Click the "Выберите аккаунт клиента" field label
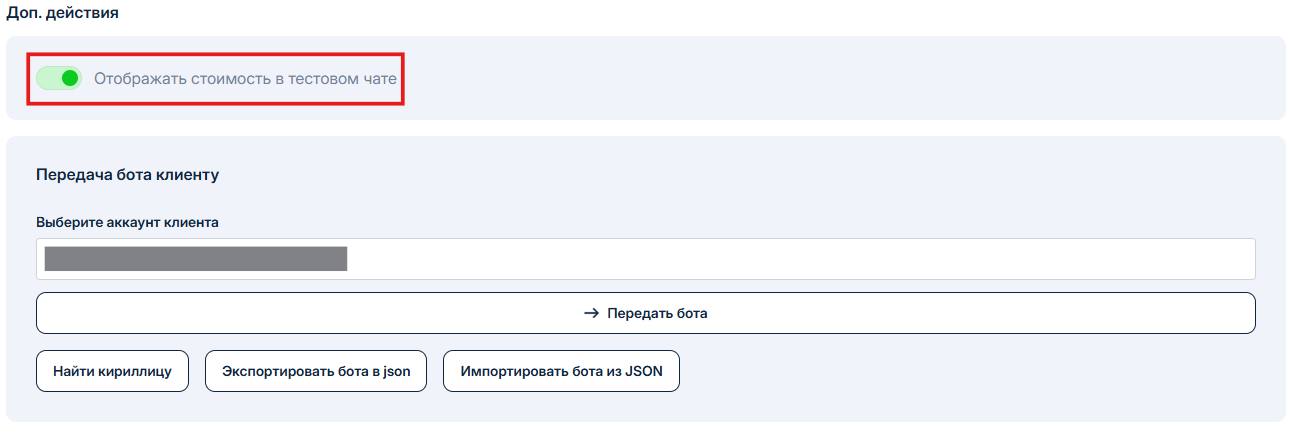 coord(127,222)
